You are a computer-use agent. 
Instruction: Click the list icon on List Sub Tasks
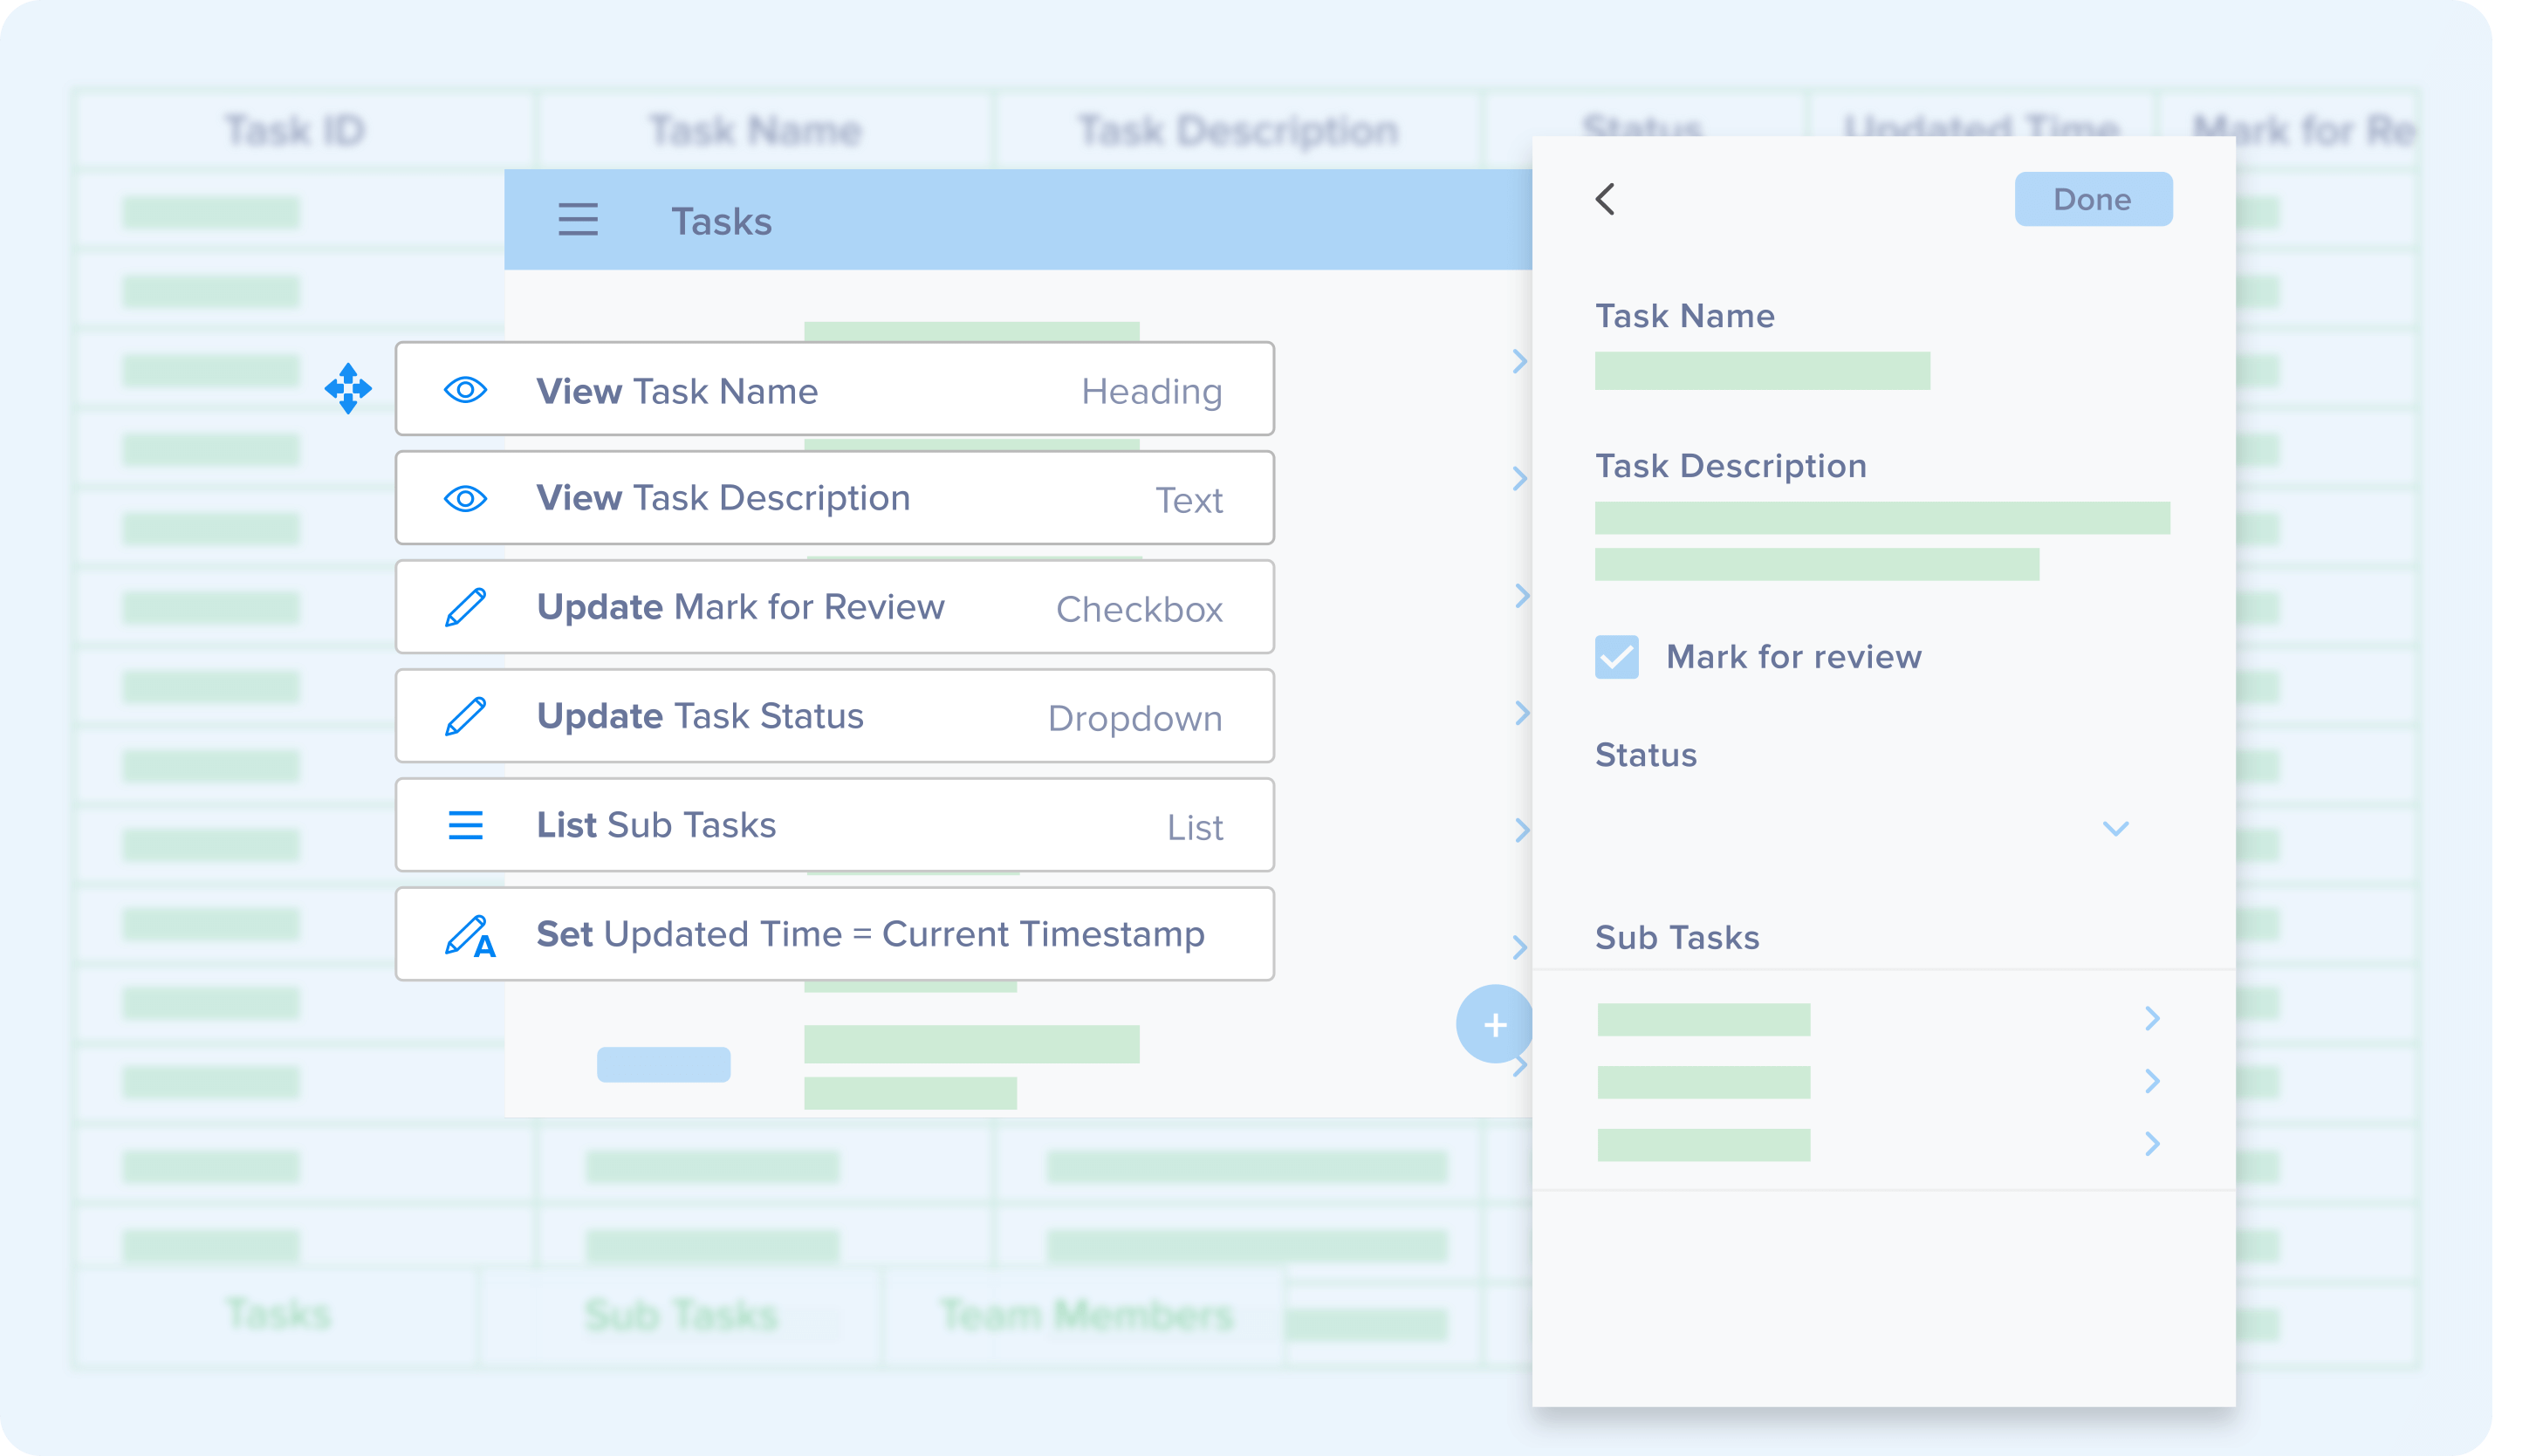click(466, 824)
